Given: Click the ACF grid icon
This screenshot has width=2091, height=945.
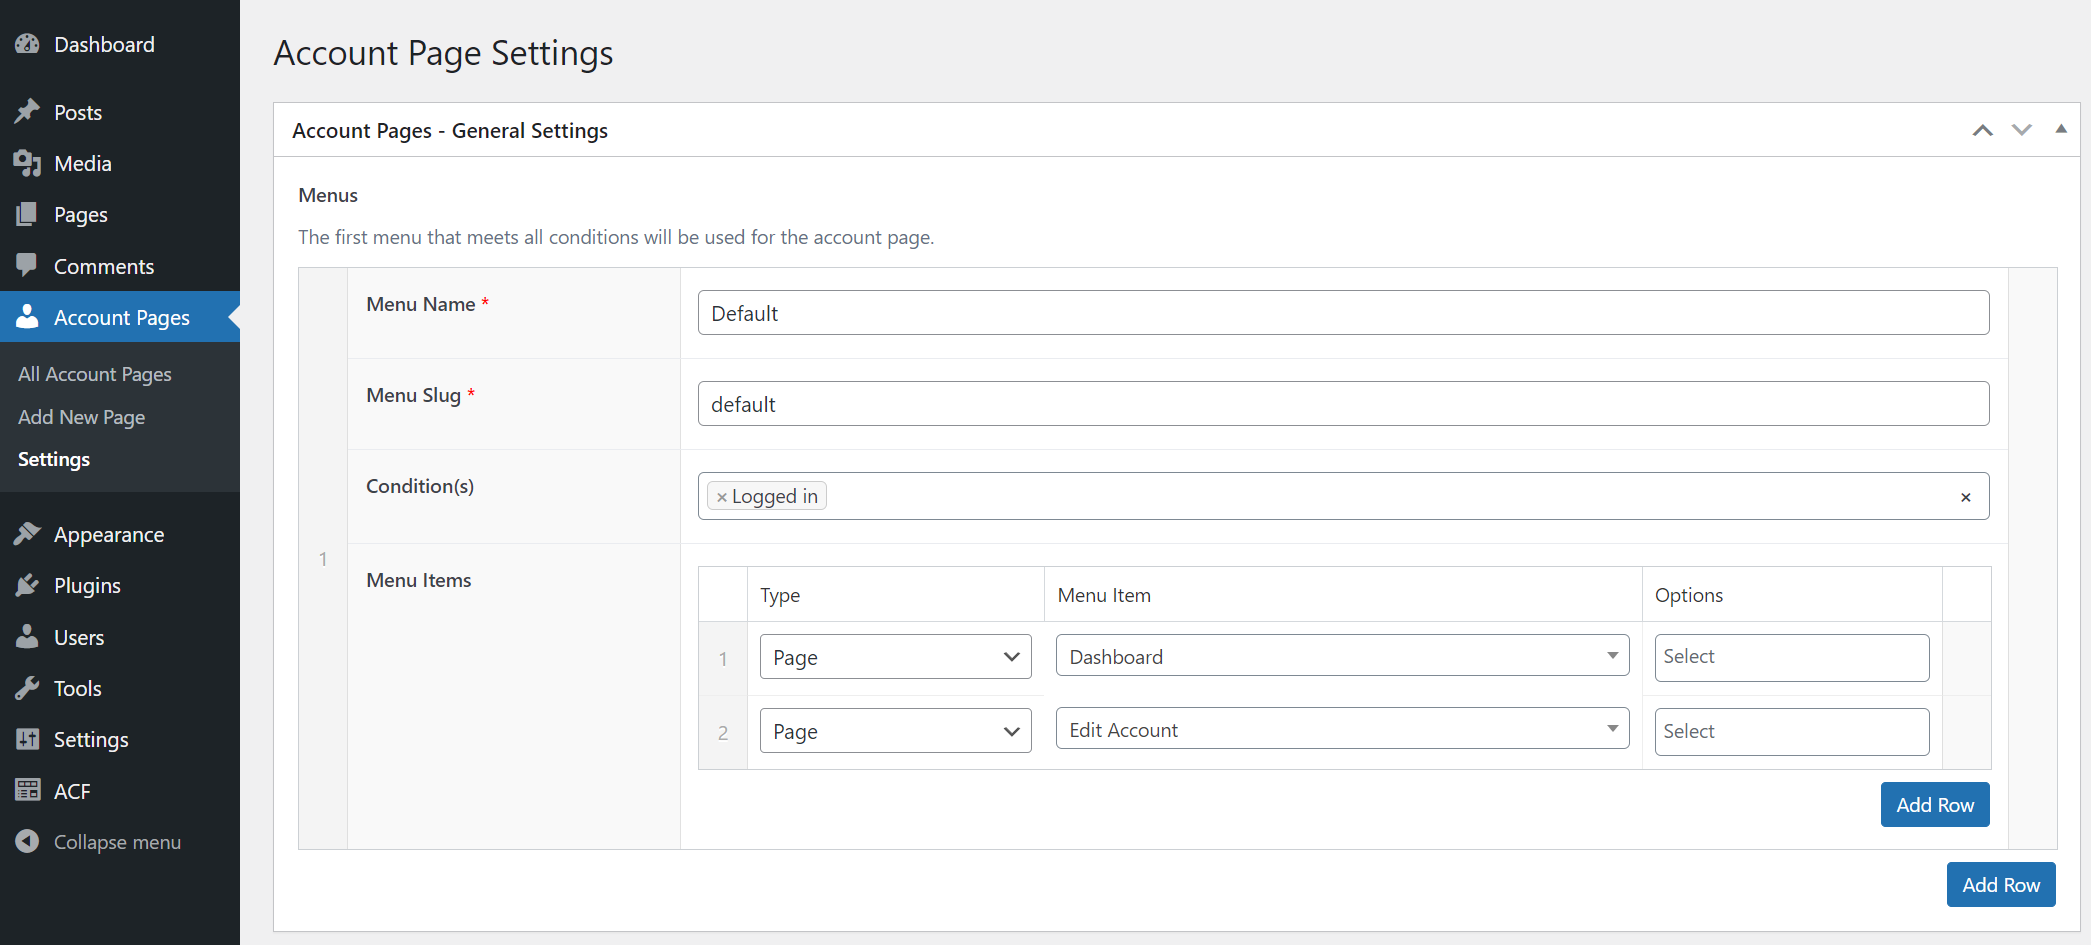Looking at the screenshot, I should tap(27, 791).
